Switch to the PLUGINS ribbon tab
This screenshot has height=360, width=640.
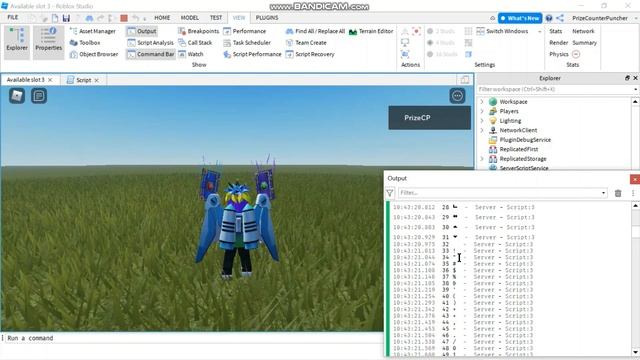click(x=267, y=18)
